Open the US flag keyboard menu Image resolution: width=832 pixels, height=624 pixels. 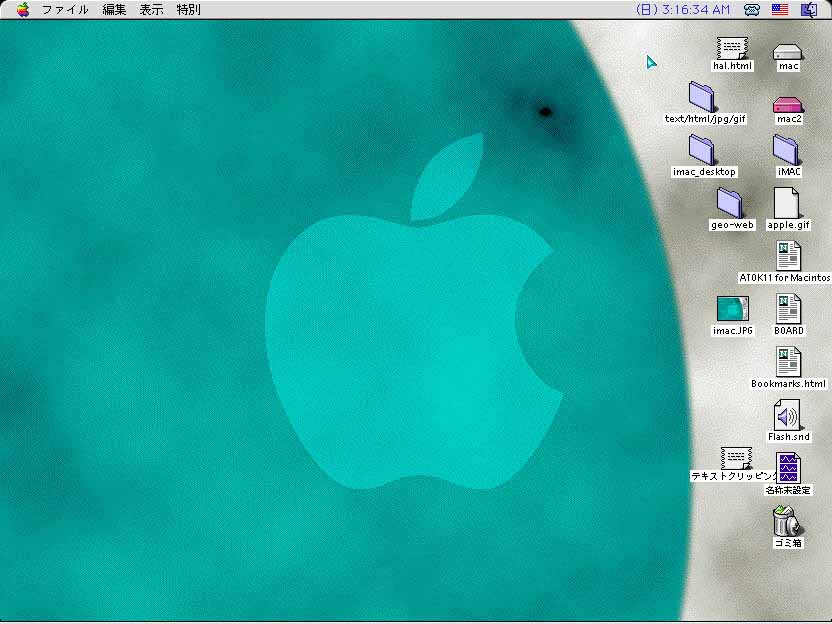click(779, 10)
